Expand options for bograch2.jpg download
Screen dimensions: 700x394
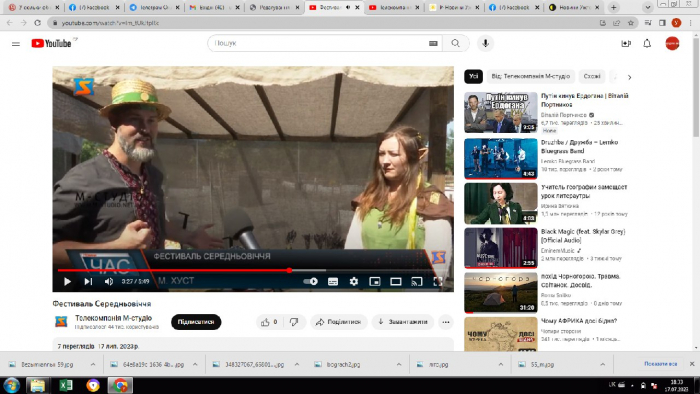(x=399, y=365)
